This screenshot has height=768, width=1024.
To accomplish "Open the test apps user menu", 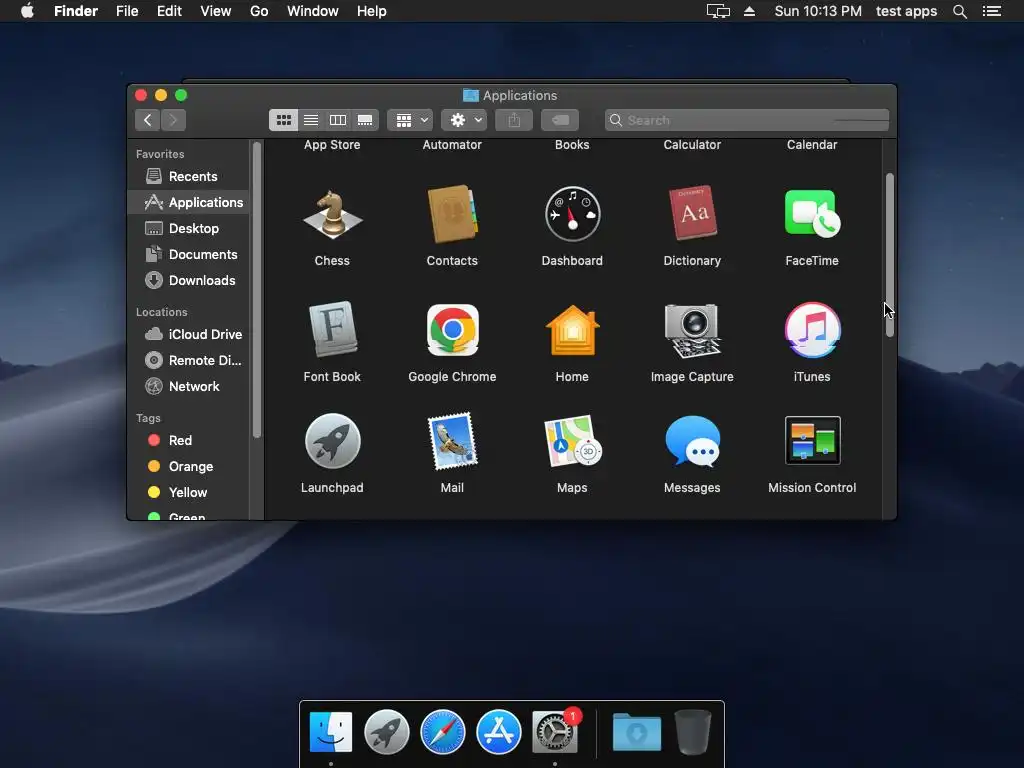I will pos(906,11).
